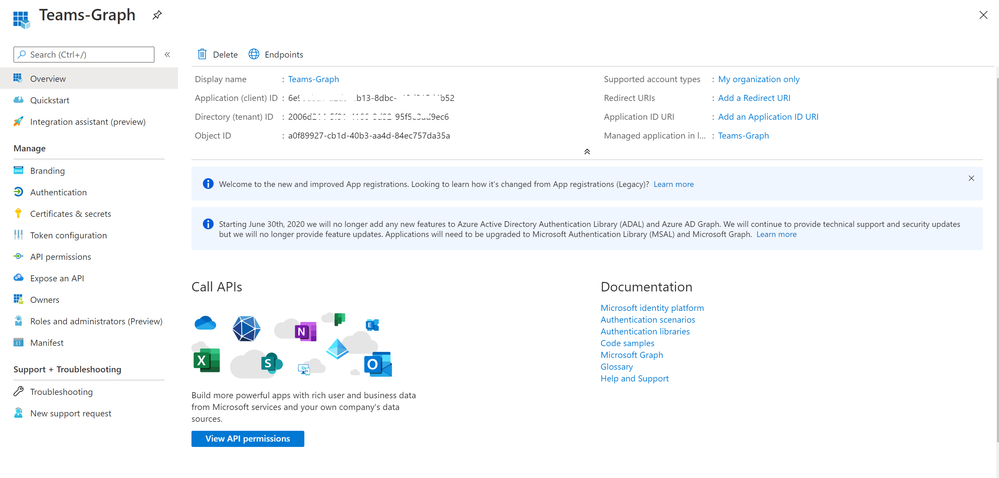Click the View API permissions button
The height and width of the screenshot is (478, 999).
(x=248, y=439)
